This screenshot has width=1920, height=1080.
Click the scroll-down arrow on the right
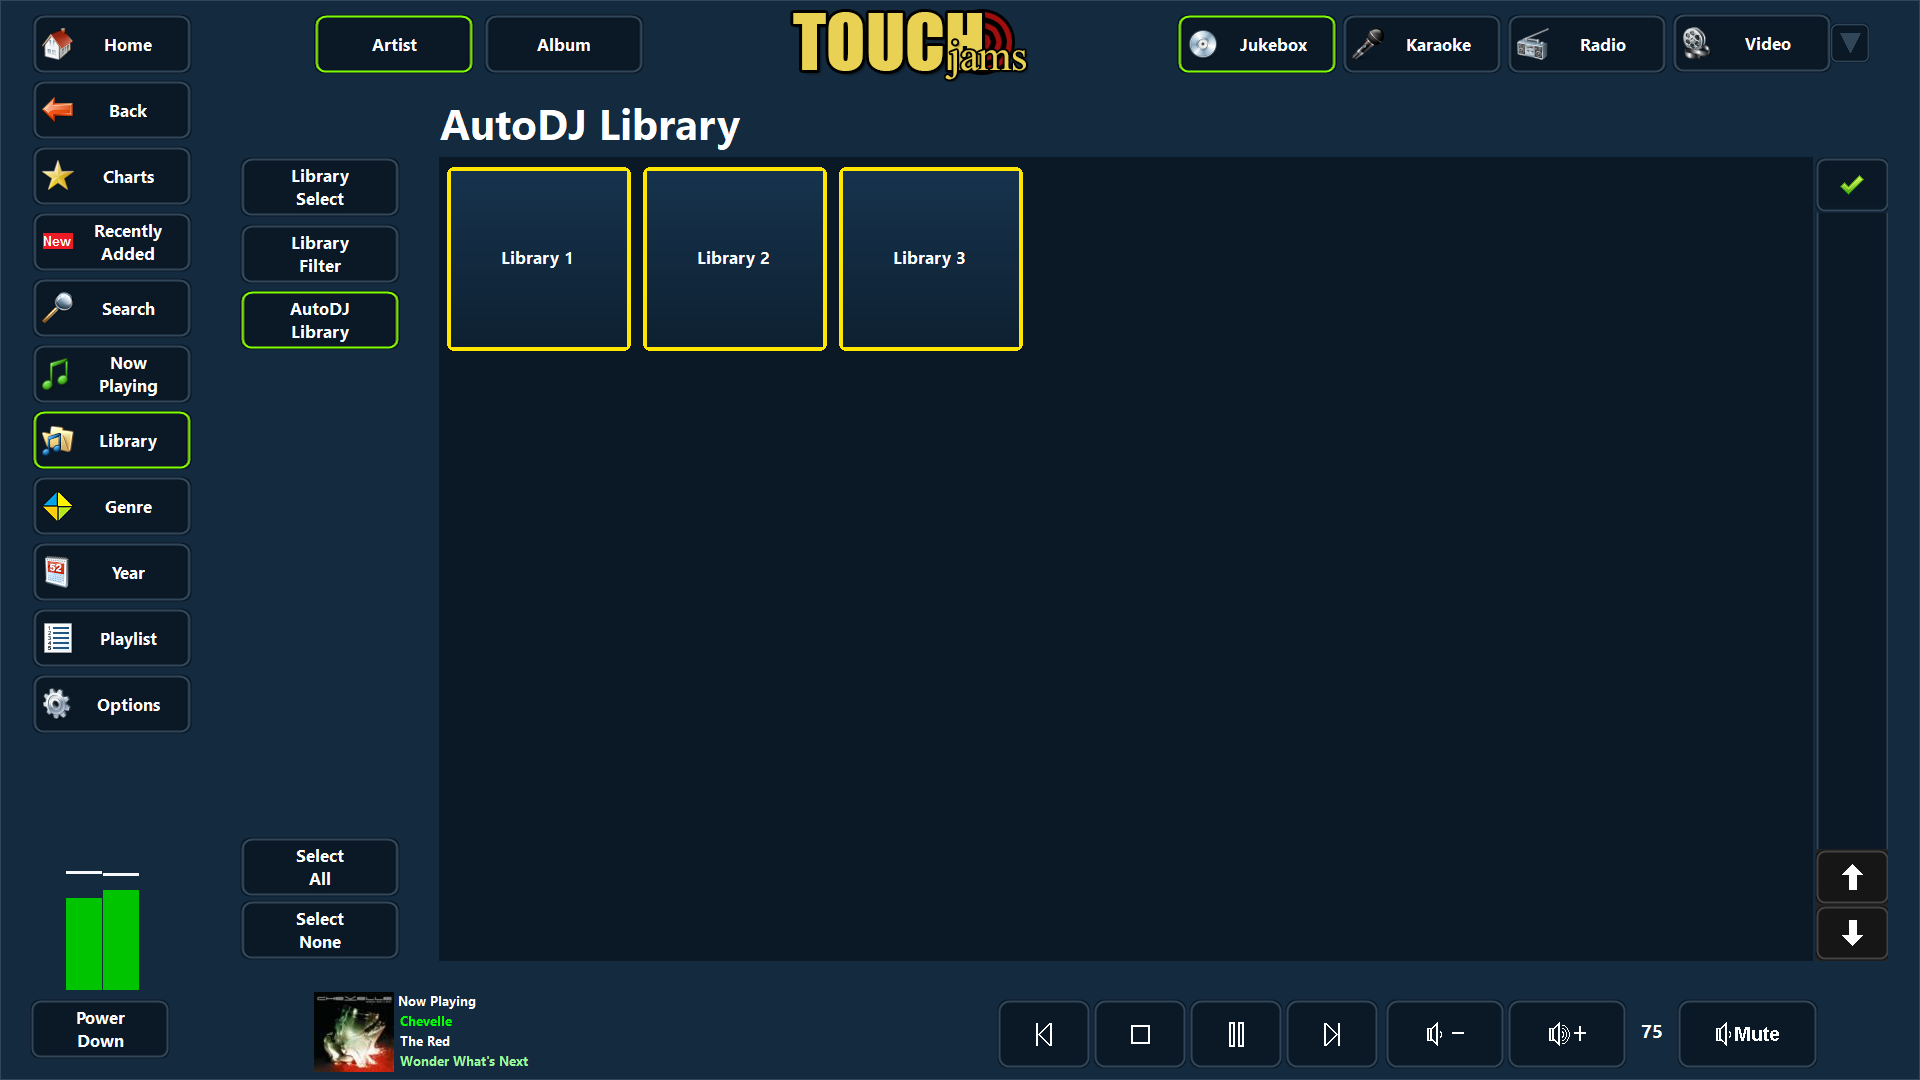[x=1851, y=933]
